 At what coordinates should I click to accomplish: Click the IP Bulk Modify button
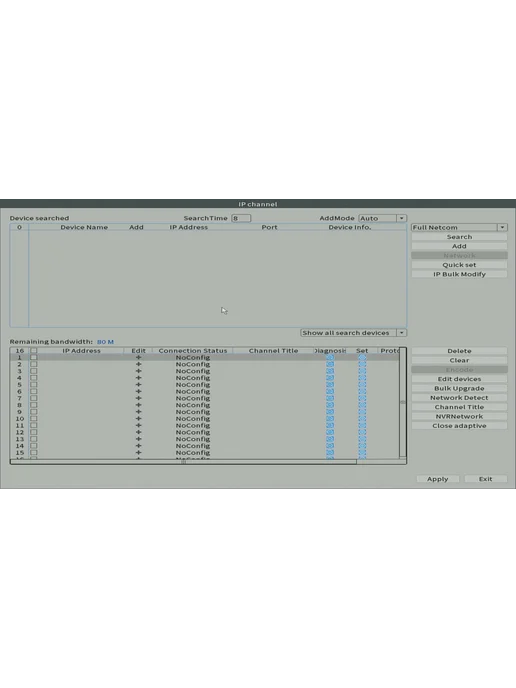point(459,274)
